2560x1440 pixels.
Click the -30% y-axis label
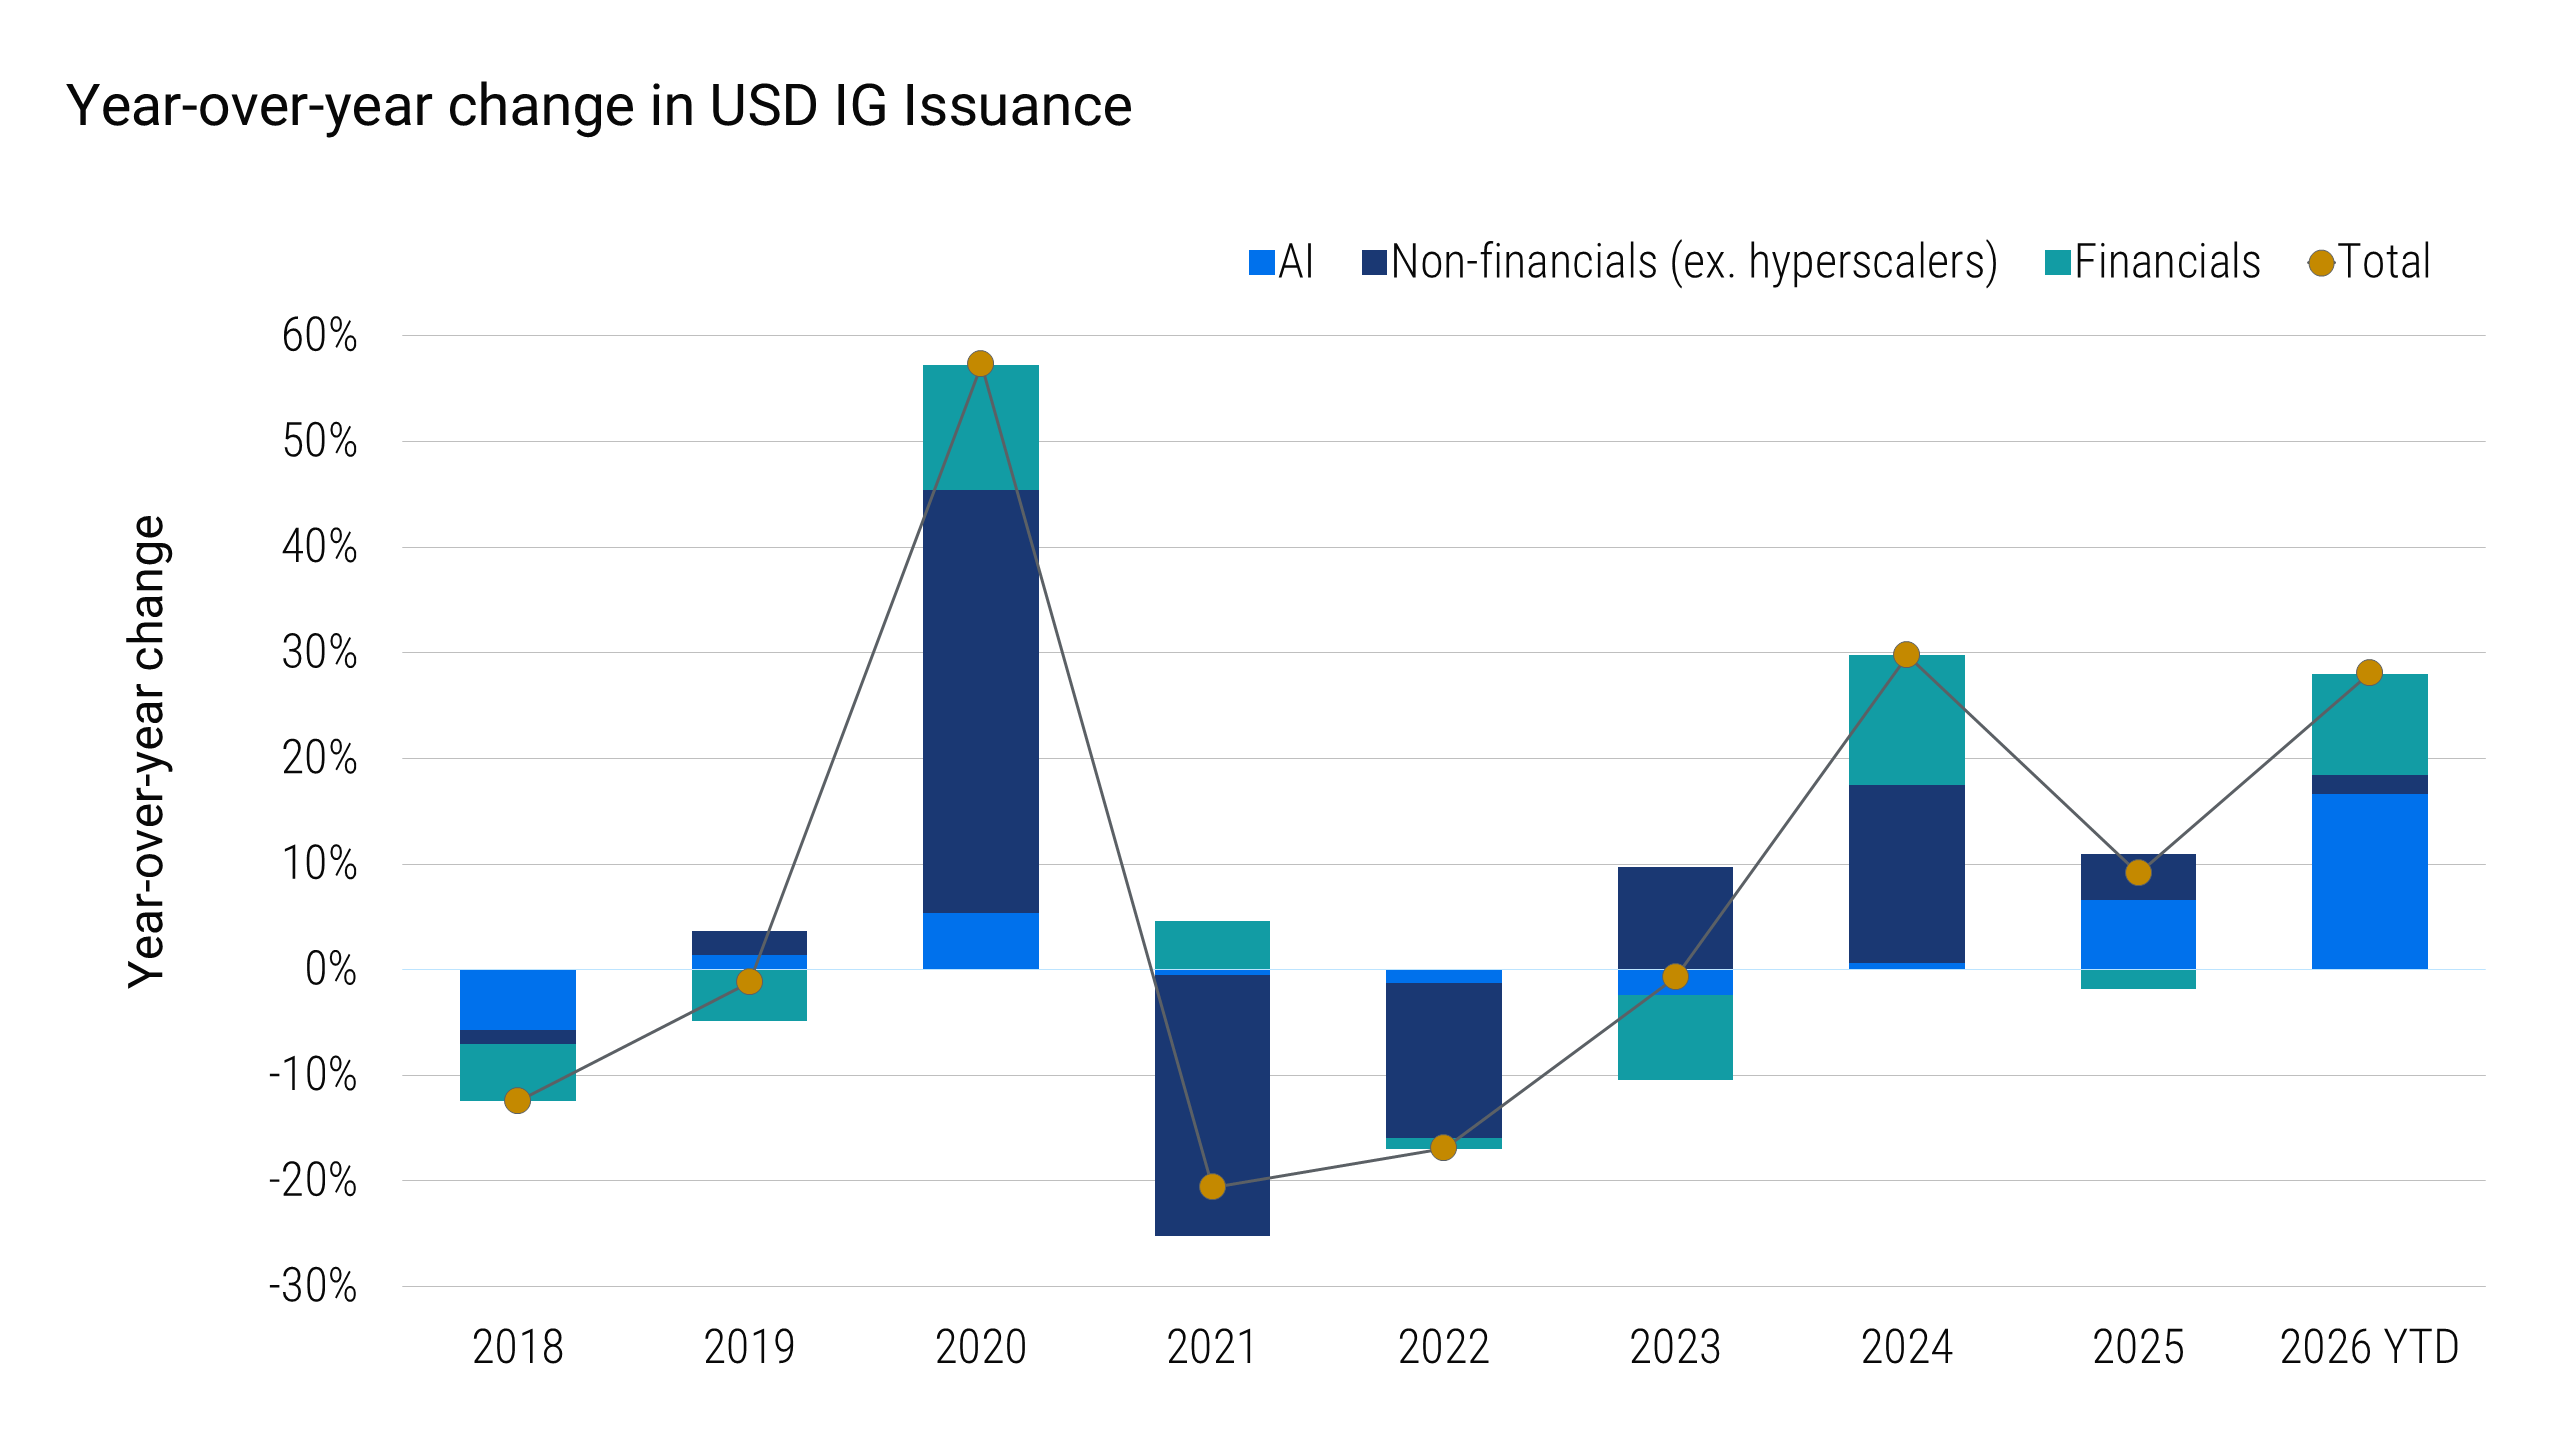click(313, 1286)
